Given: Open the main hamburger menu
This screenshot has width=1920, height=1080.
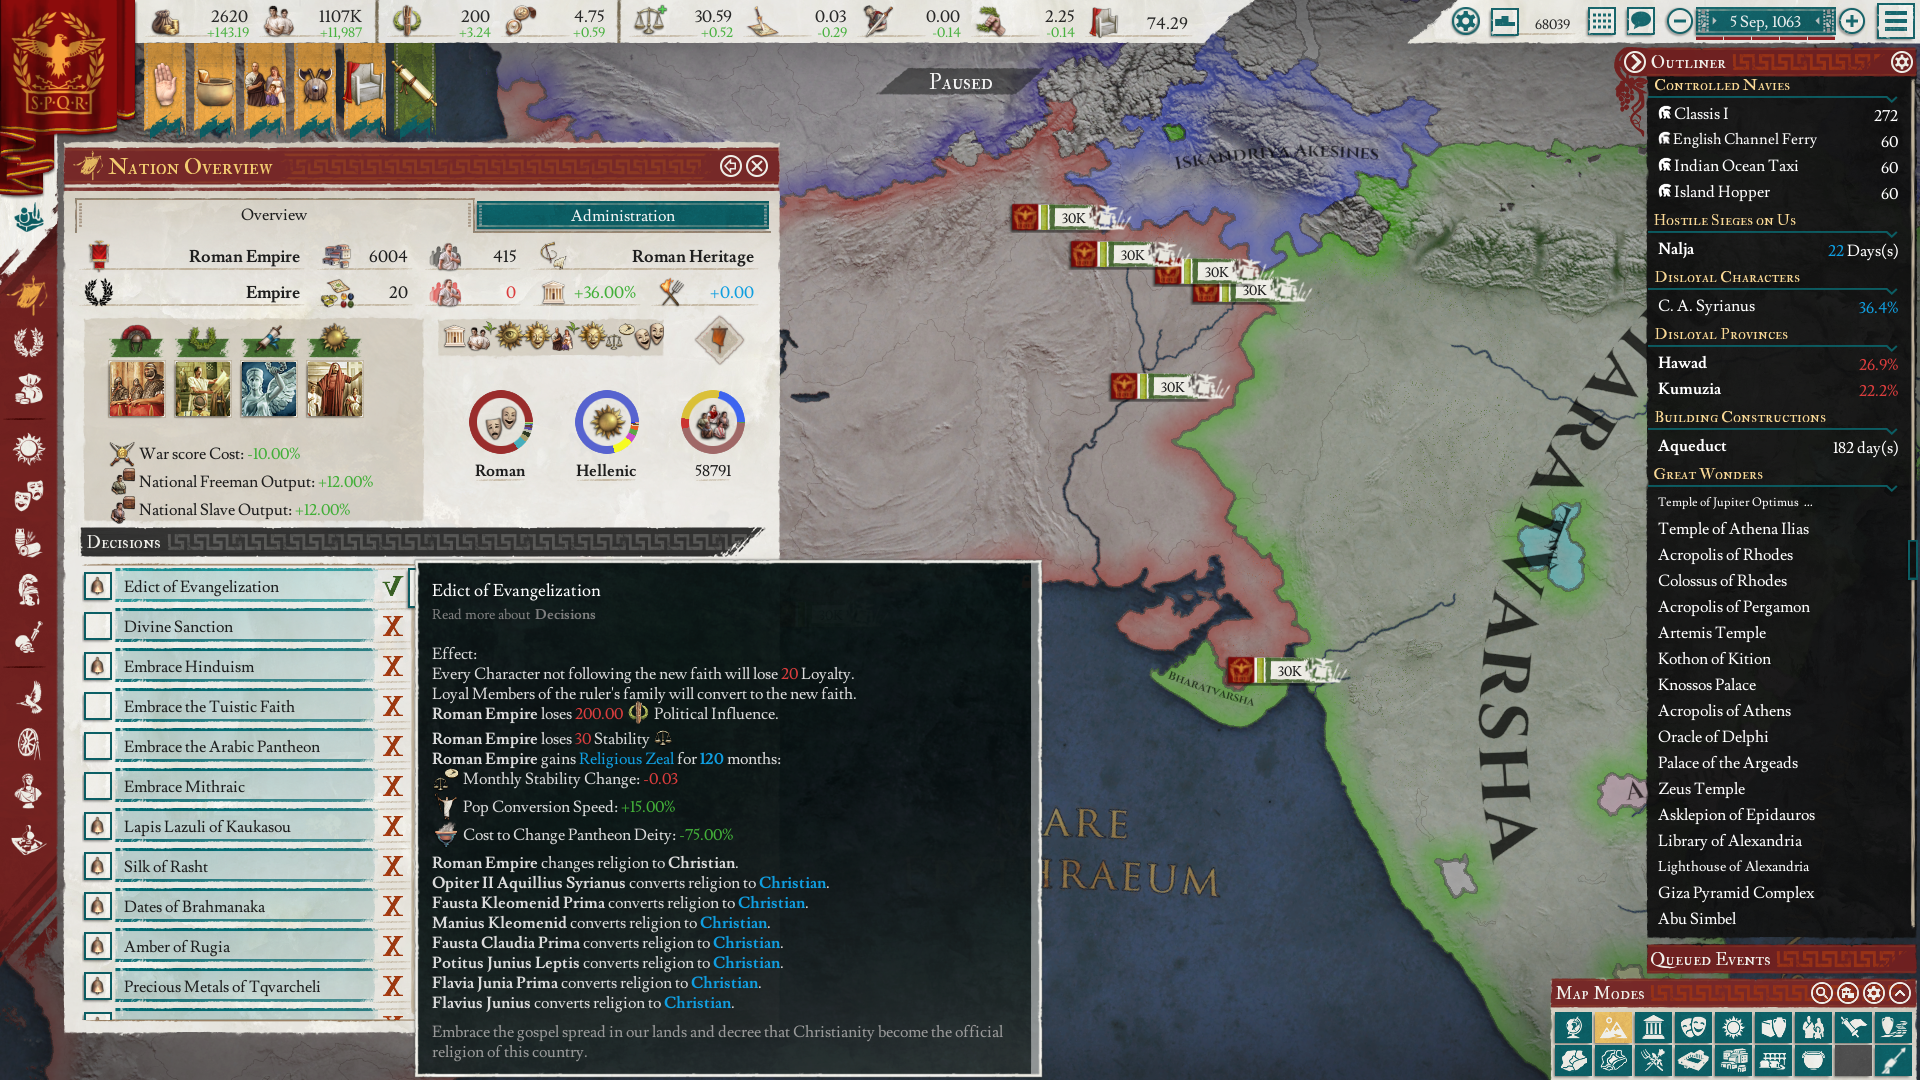Looking at the screenshot, I should coord(1895,21).
